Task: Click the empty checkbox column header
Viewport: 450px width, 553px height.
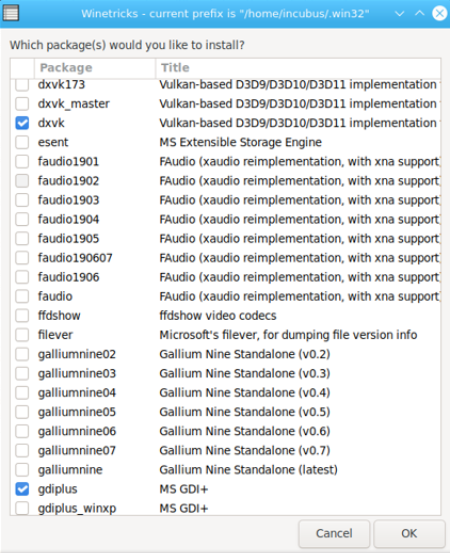Action: coord(23,68)
